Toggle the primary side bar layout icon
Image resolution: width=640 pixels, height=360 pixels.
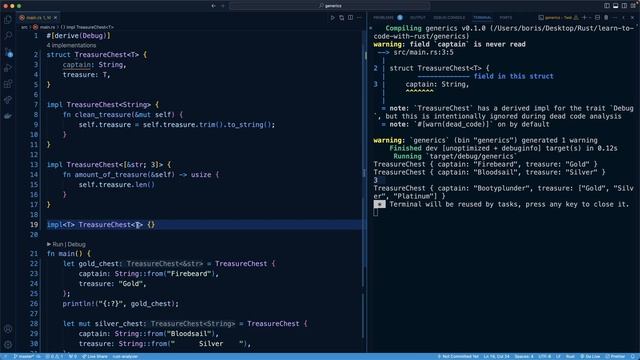607,6
